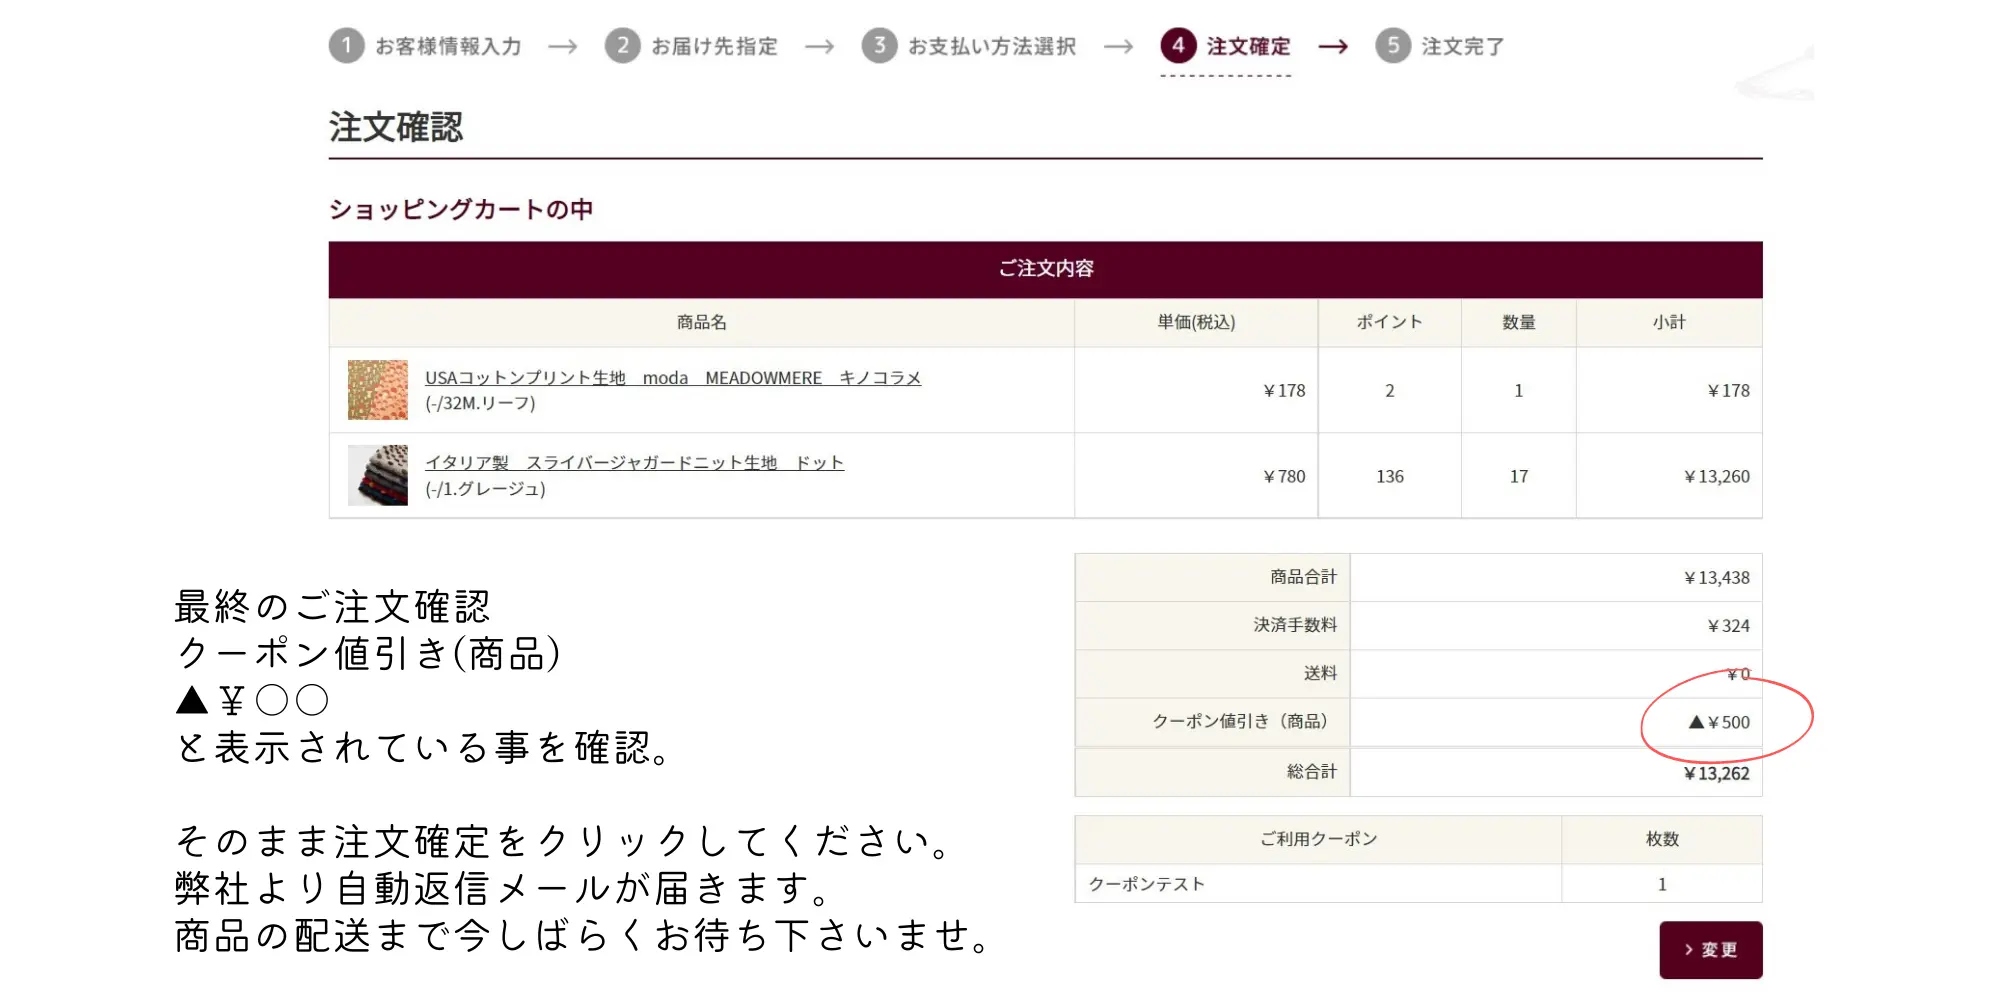Screen dimensions: 2000x1000
Task: Click the step 1 number circle icon
Action: (346, 45)
